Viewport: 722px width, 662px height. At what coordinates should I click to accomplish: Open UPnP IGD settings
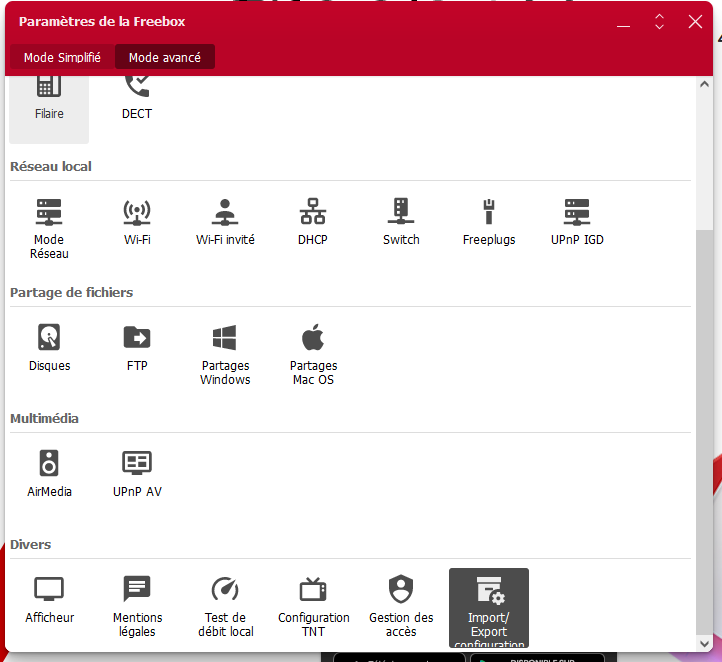pyautogui.click(x=577, y=221)
